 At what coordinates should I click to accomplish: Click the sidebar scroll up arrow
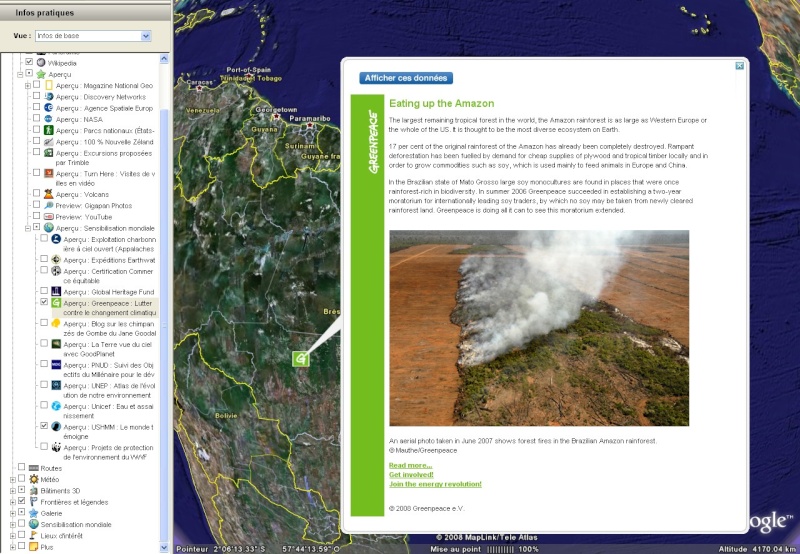164,59
